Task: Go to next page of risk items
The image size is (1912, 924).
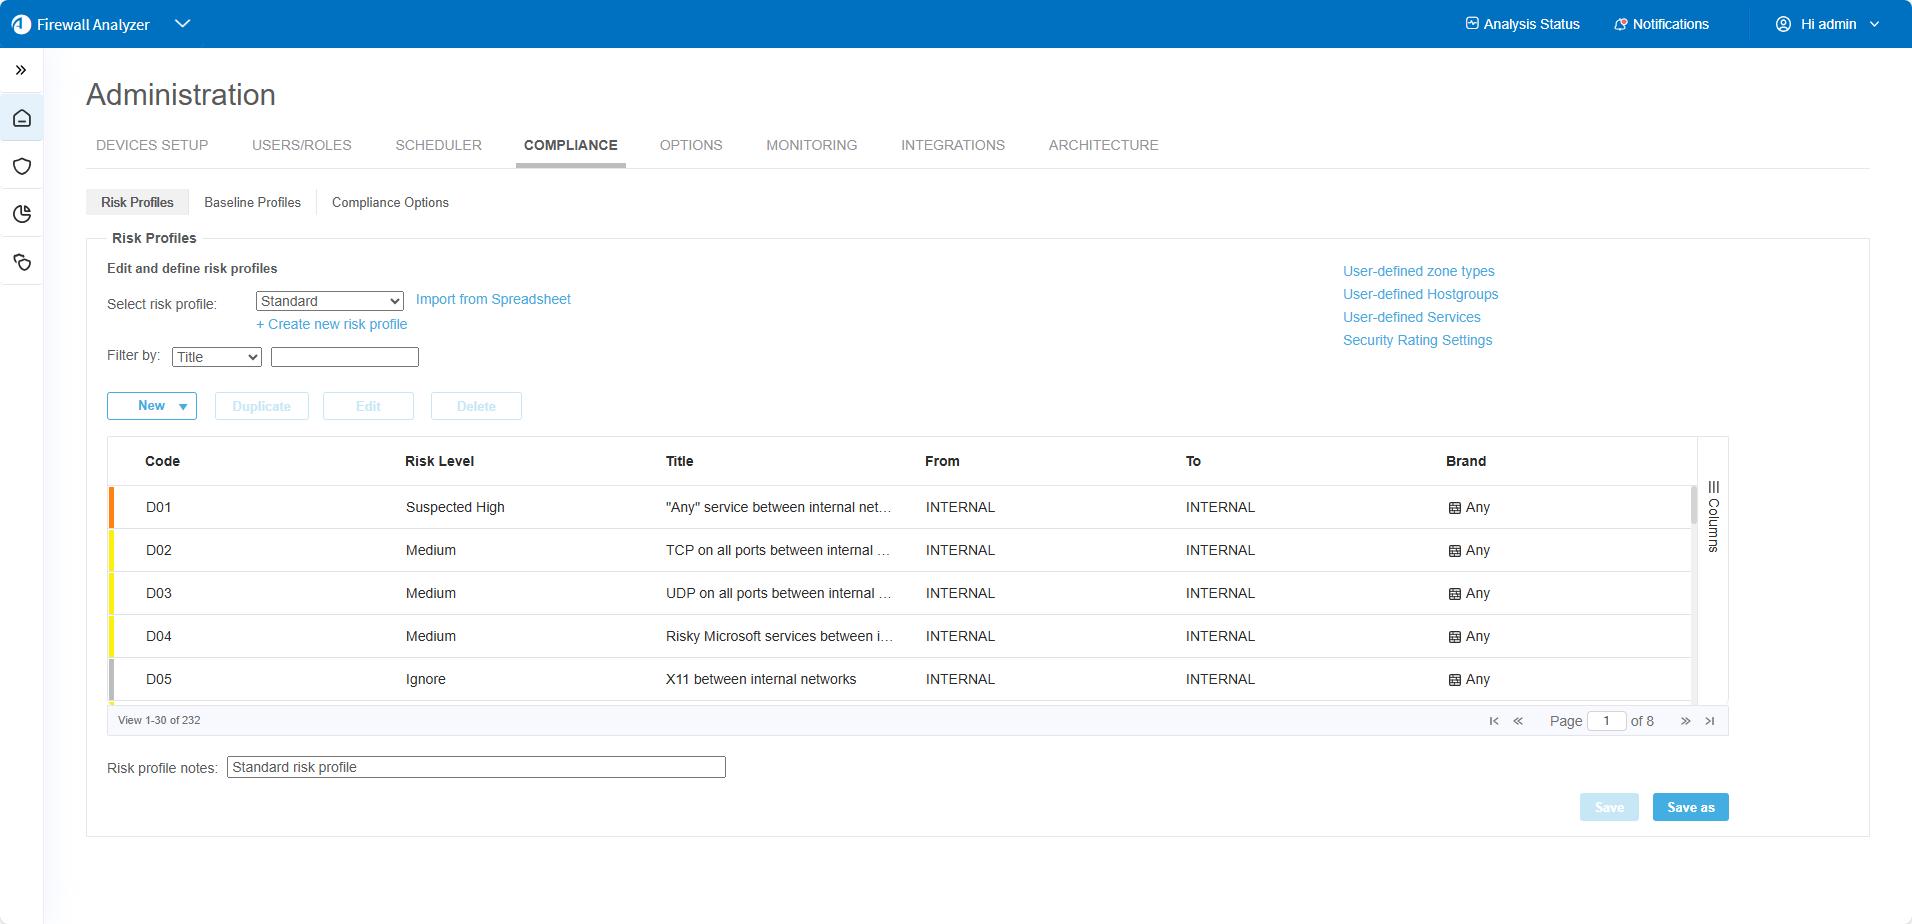Action: [x=1685, y=721]
